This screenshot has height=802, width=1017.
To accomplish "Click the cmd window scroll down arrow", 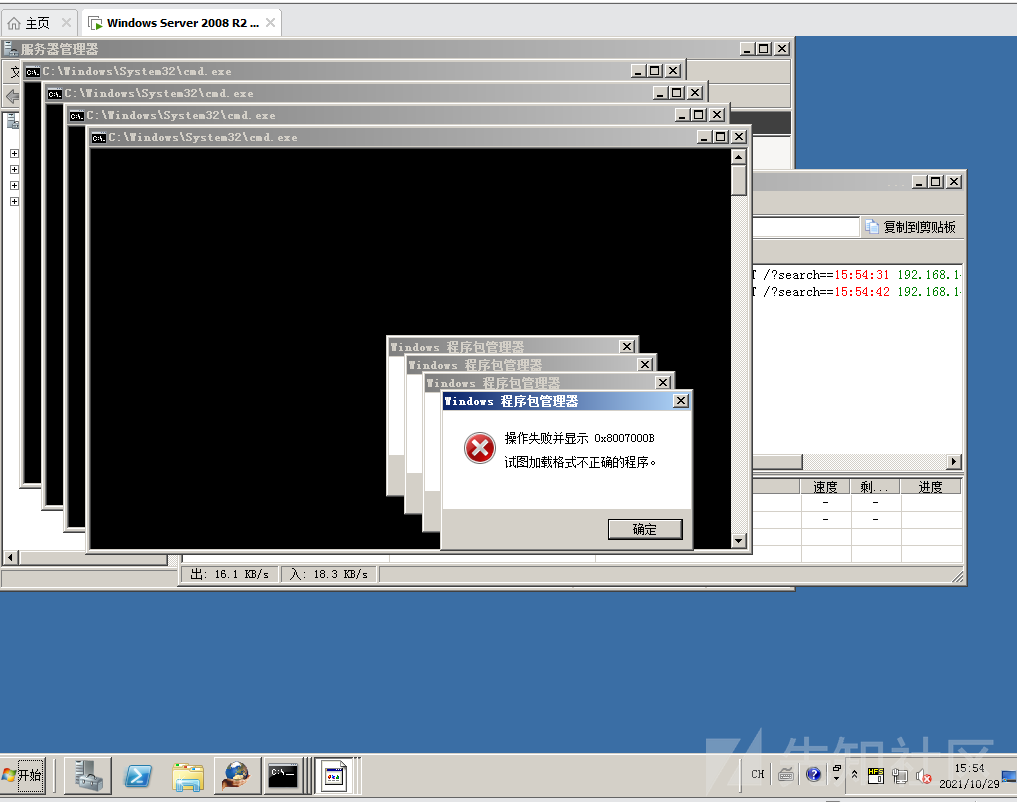I will pyautogui.click(x=738, y=540).
